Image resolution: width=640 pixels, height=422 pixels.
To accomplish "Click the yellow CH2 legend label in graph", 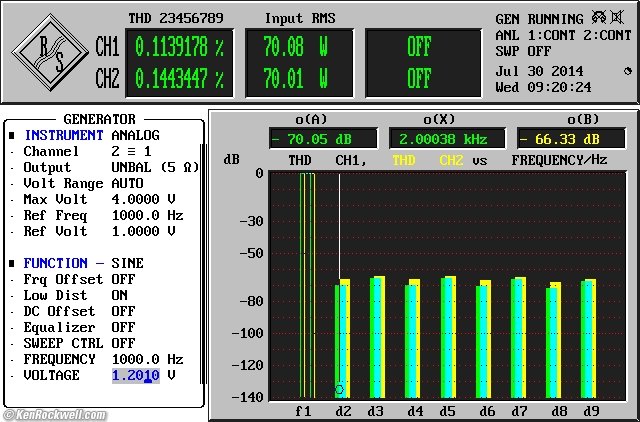I will click(450, 160).
